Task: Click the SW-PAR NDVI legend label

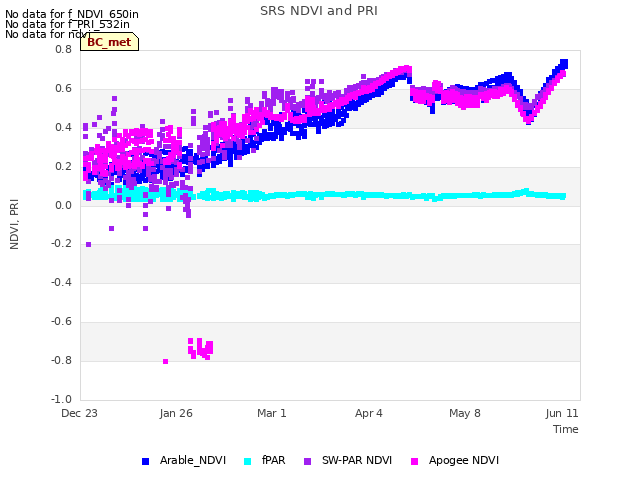Action: pos(357,460)
